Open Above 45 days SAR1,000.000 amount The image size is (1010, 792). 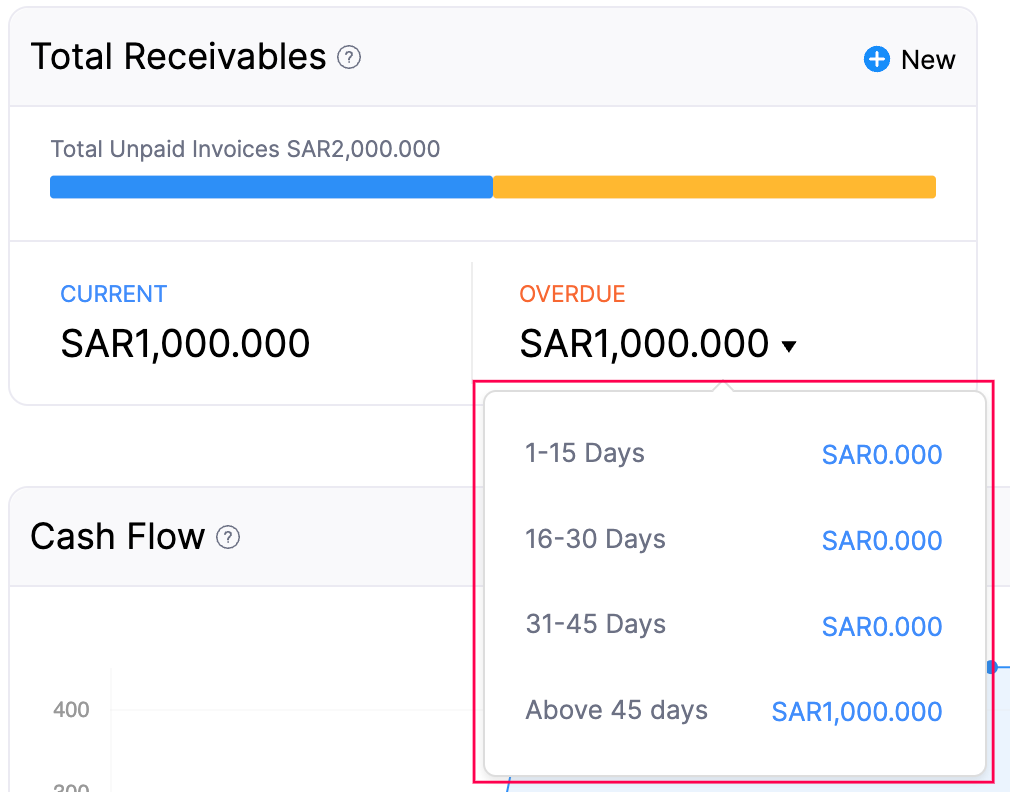[x=856, y=711]
